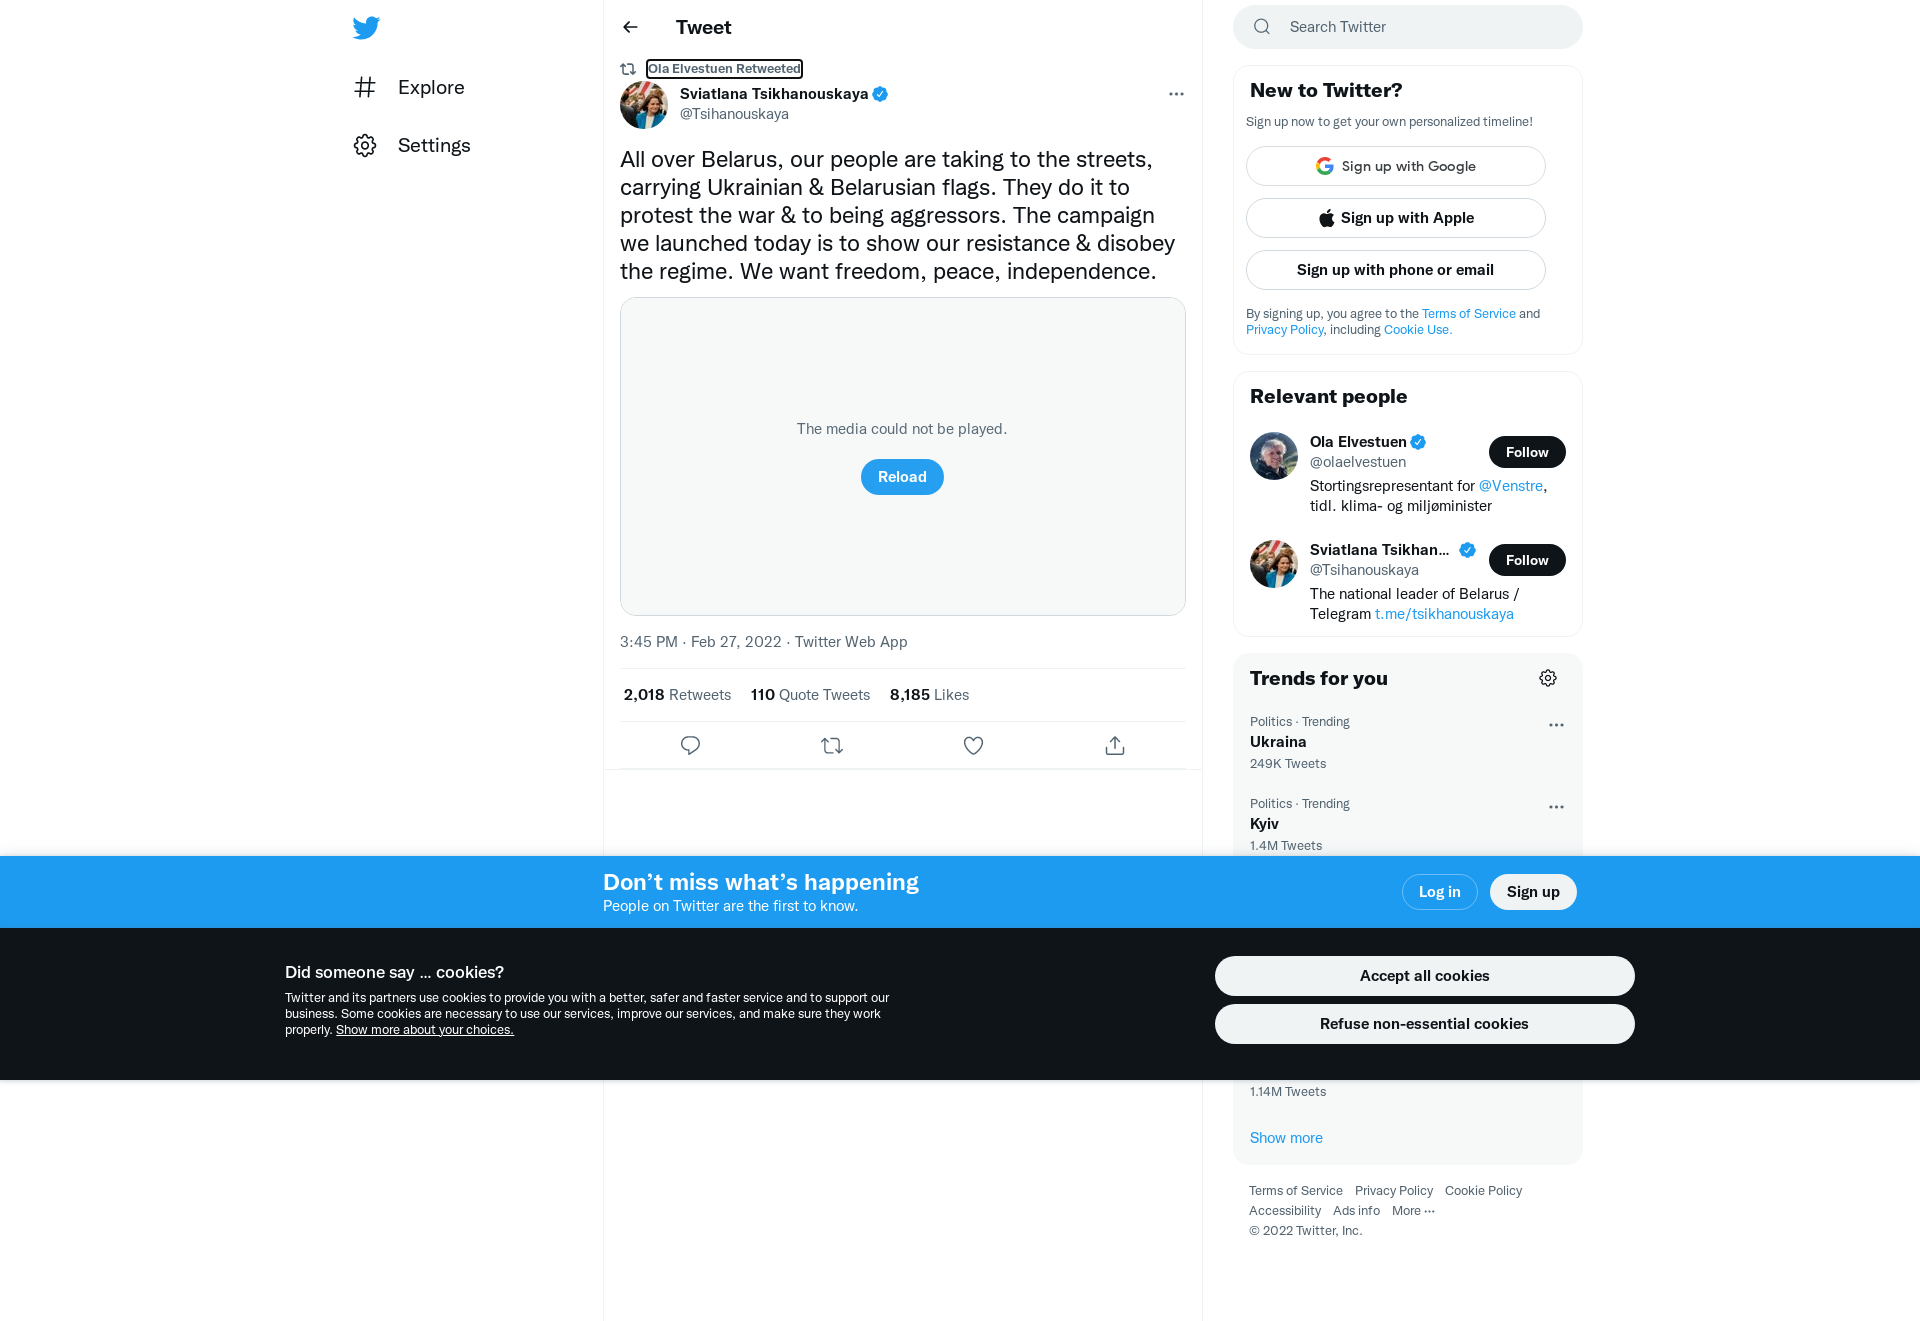Open the t.me/tsikhanouskaya Telegram link
The height and width of the screenshot is (1321, 1920).
1444,614
